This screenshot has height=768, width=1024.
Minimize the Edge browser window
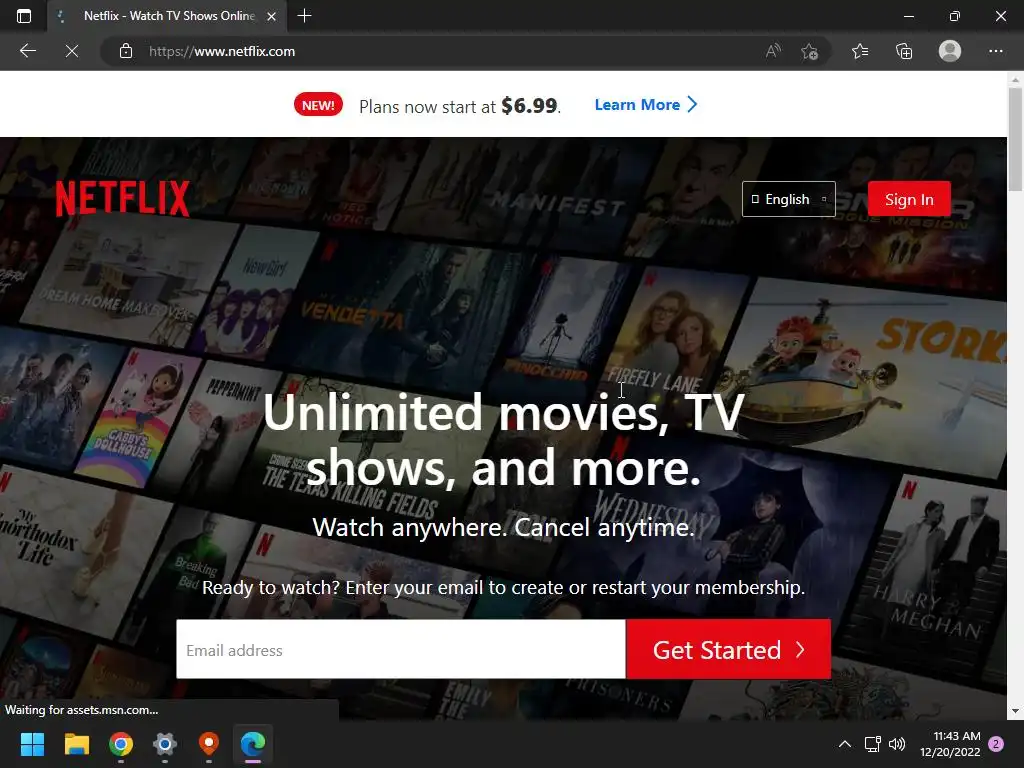point(908,16)
